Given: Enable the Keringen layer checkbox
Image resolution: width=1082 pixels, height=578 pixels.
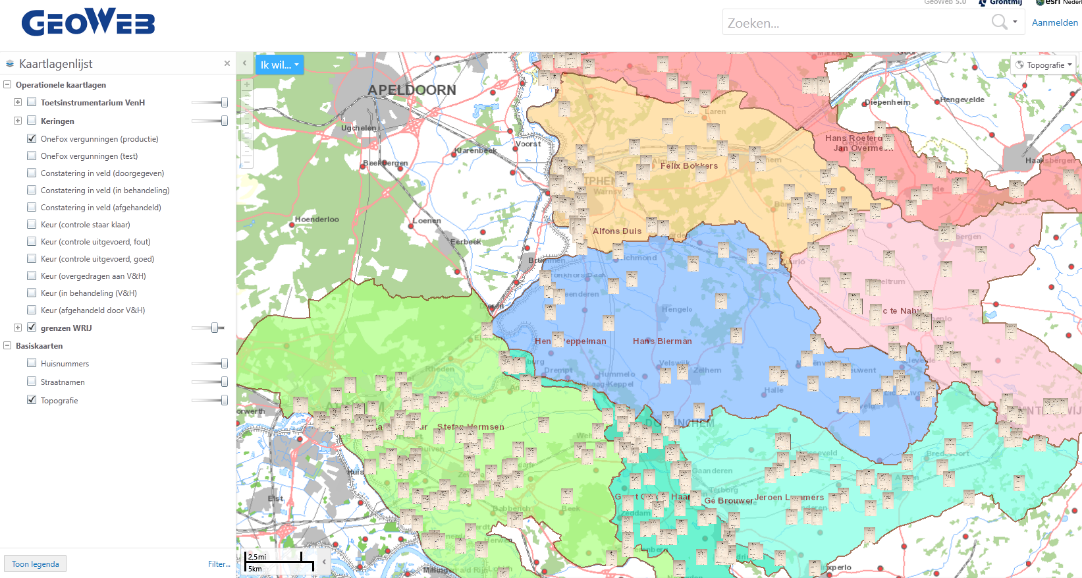Looking at the screenshot, I should [x=32, y=121].
